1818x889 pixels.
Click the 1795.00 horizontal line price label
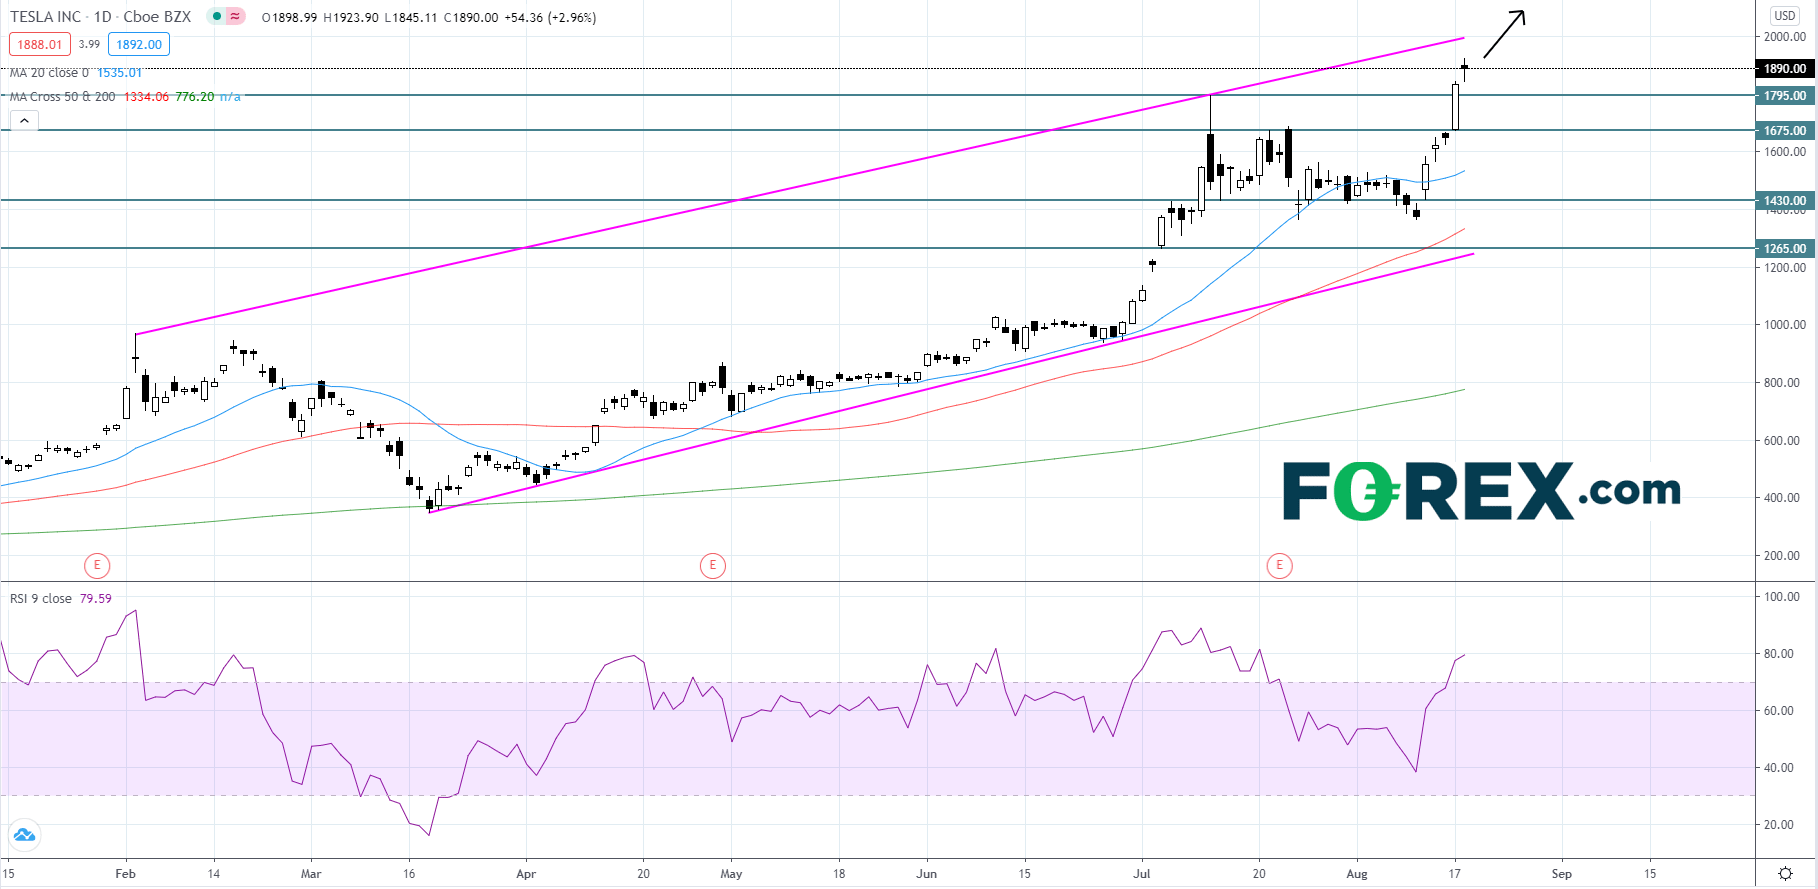pos(1785,96)
